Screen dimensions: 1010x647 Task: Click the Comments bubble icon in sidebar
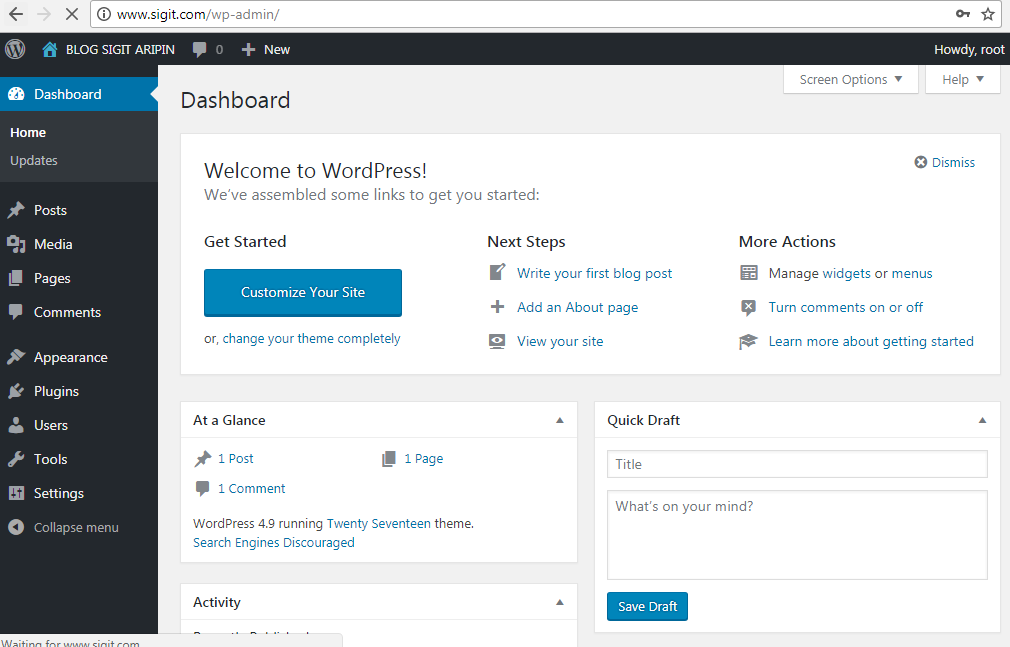(x=16, y=313)
